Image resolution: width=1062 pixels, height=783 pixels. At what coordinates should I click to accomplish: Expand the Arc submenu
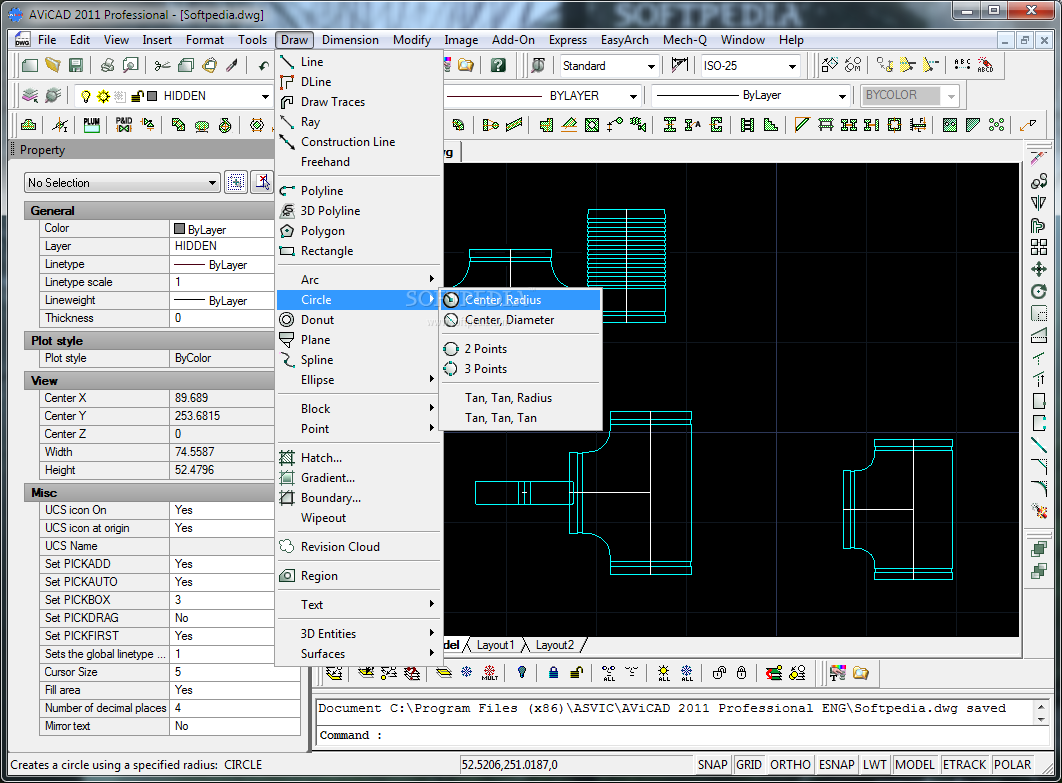(x=359, y=280)
